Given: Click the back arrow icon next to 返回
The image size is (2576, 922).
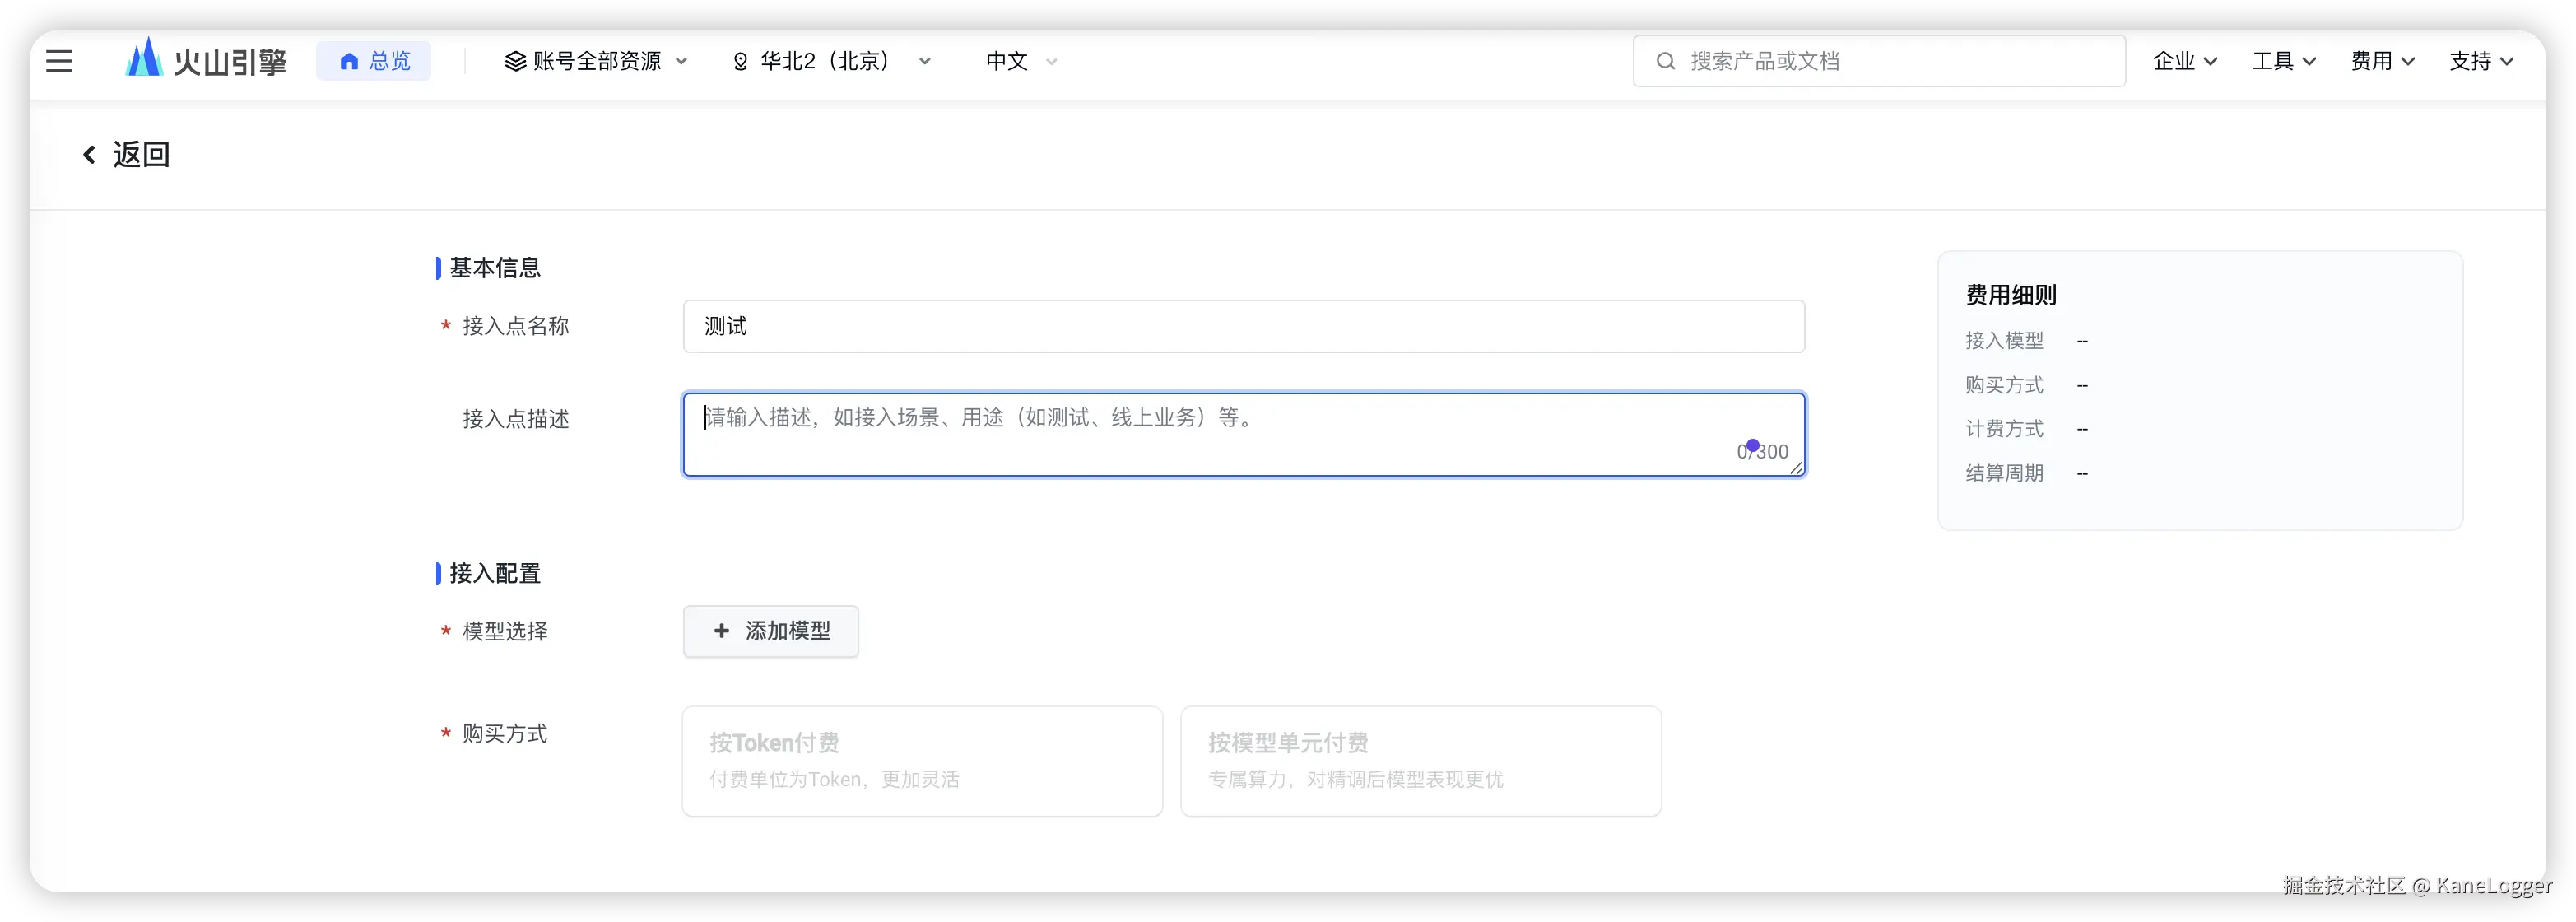Looking at the screenshot, I should pyautogui.click(x=89, y=154).
